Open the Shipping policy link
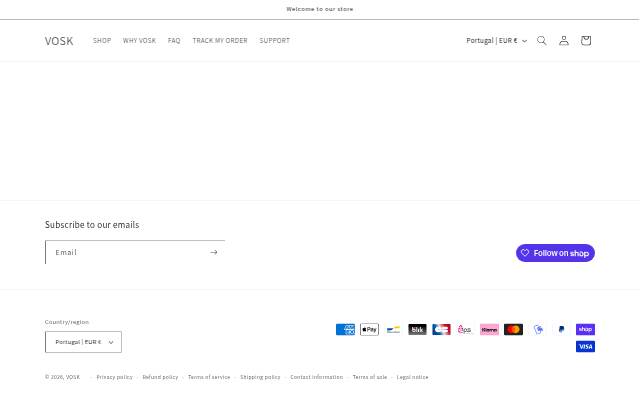Image resolution: width=640 pixels, height=400 pixels. pos(260,377)
